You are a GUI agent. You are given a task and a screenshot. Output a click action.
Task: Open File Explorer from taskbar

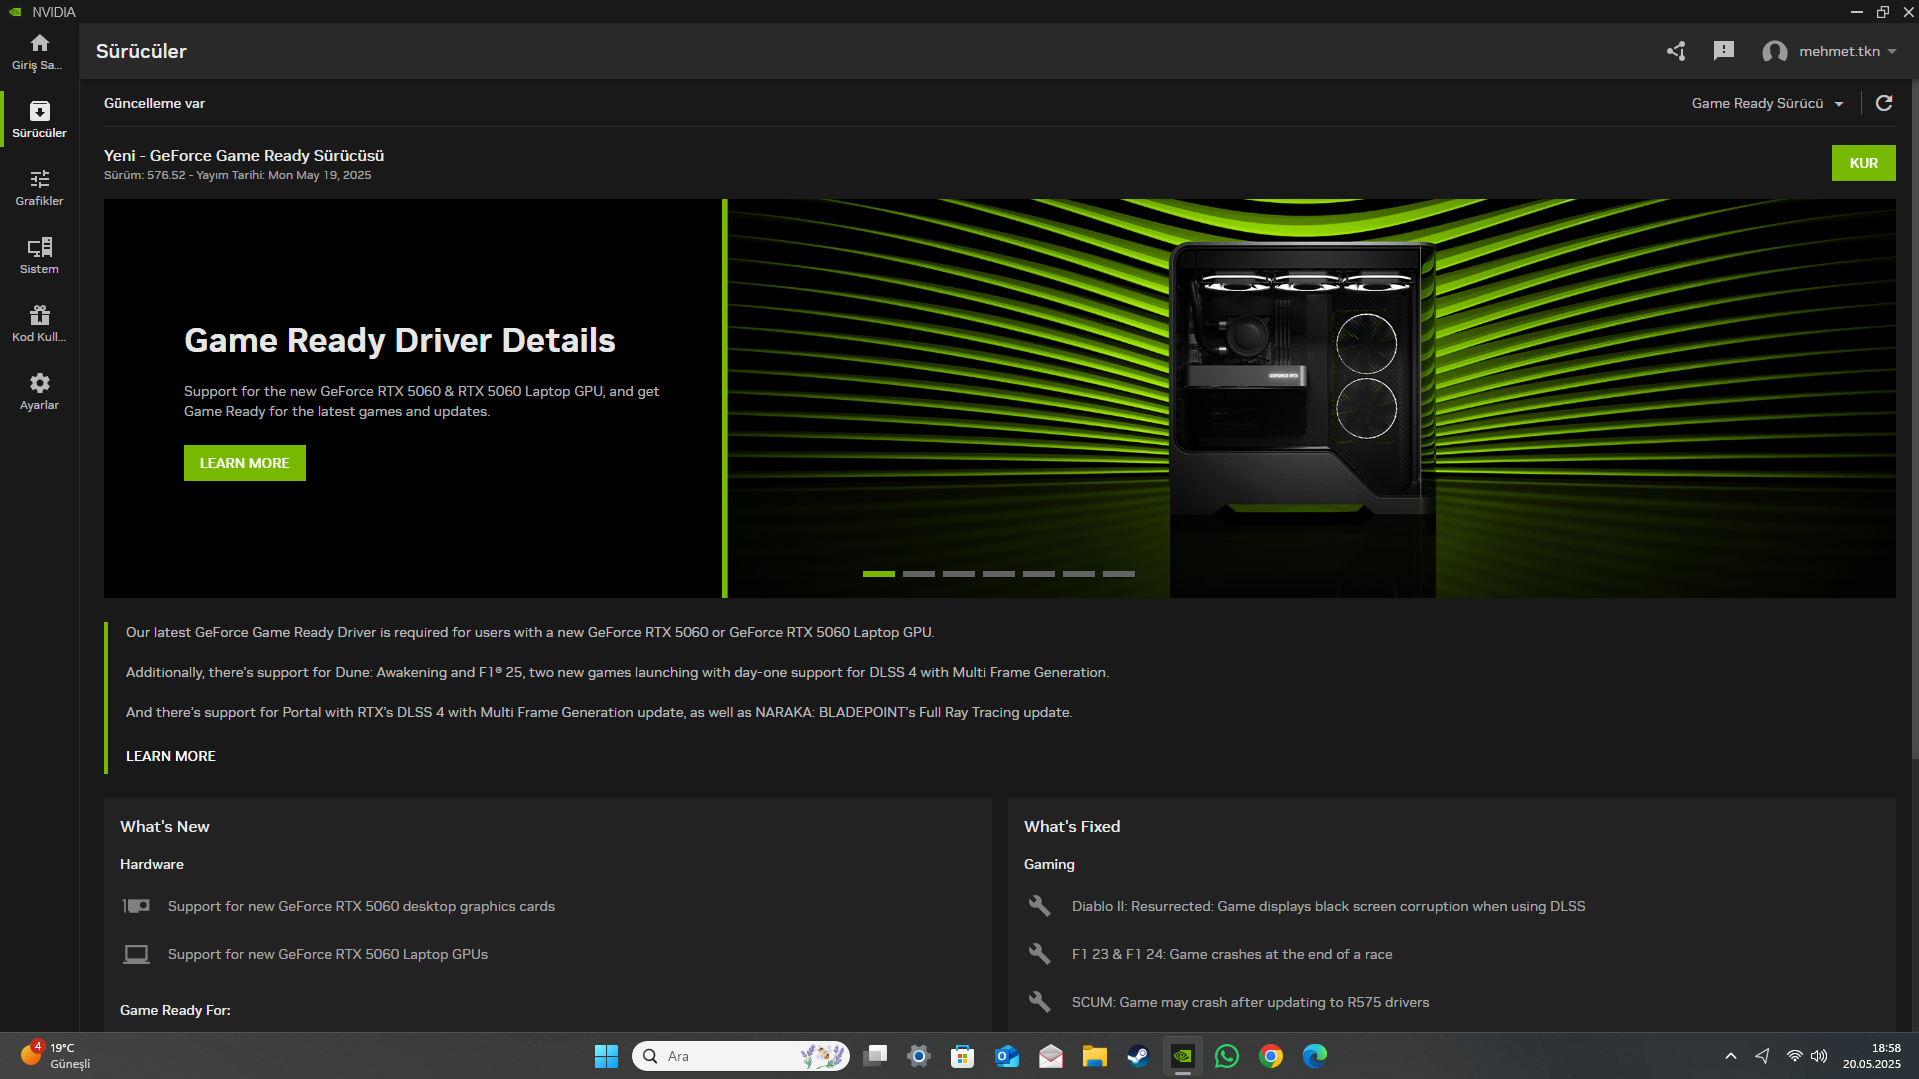tap(1094, 1056)
